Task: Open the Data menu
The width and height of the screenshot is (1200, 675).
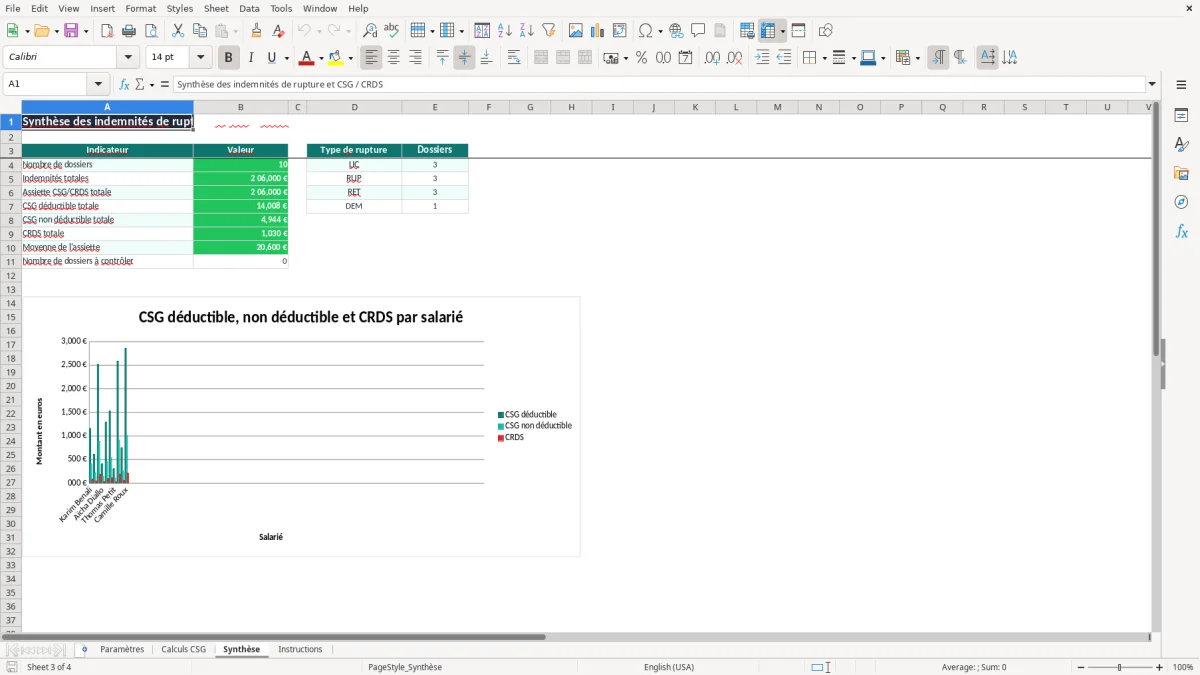Action: click(x=249, y=8)
